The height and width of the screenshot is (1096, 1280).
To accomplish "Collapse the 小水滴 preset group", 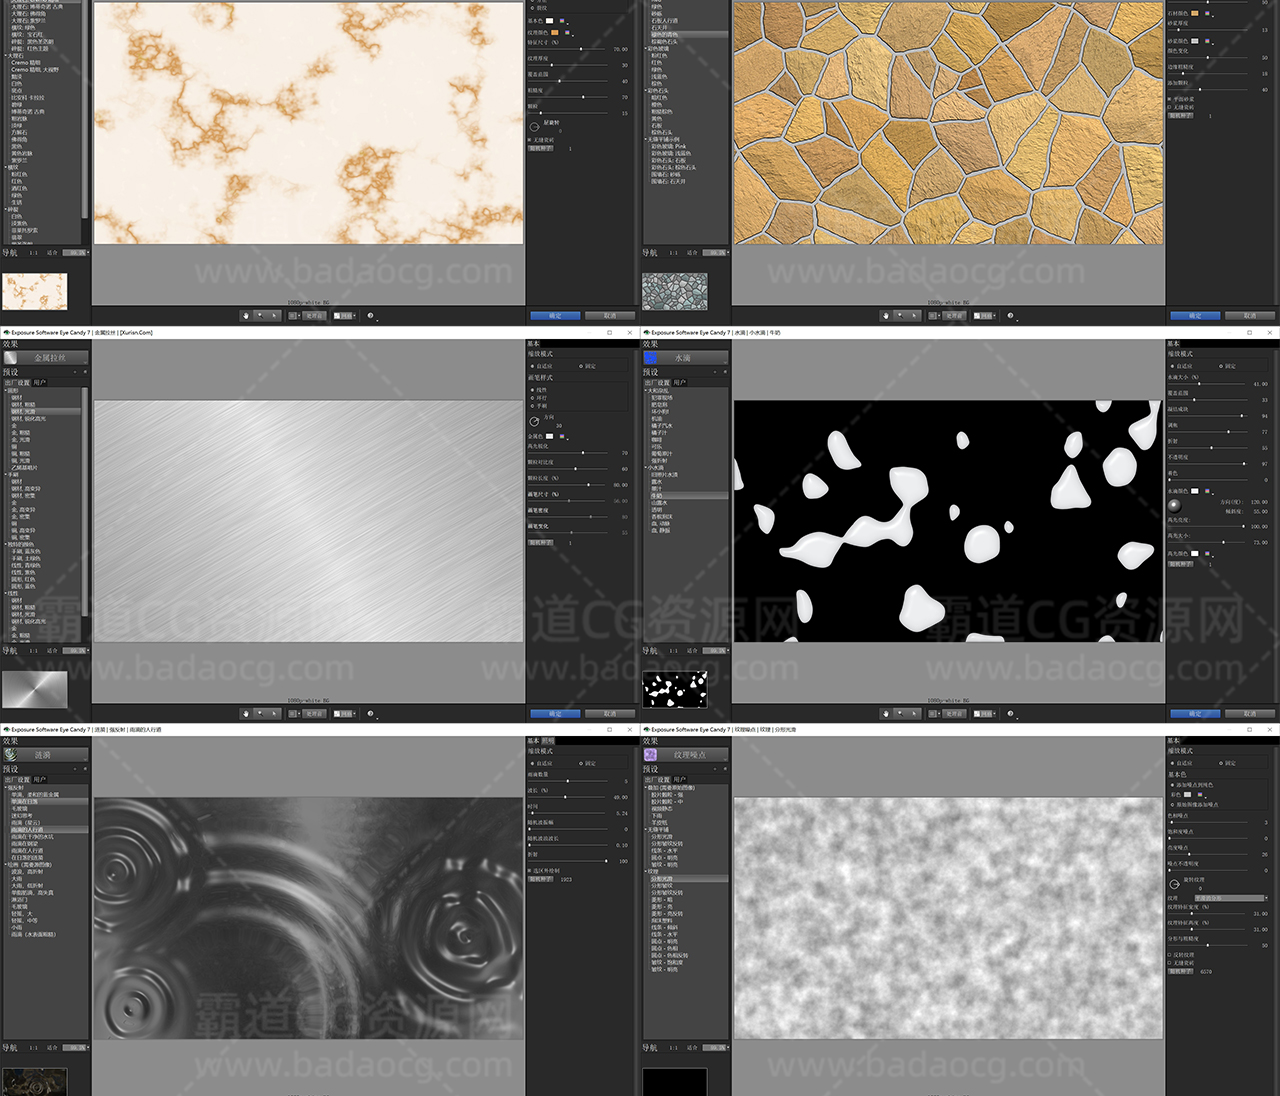I will tap(647, 467).
